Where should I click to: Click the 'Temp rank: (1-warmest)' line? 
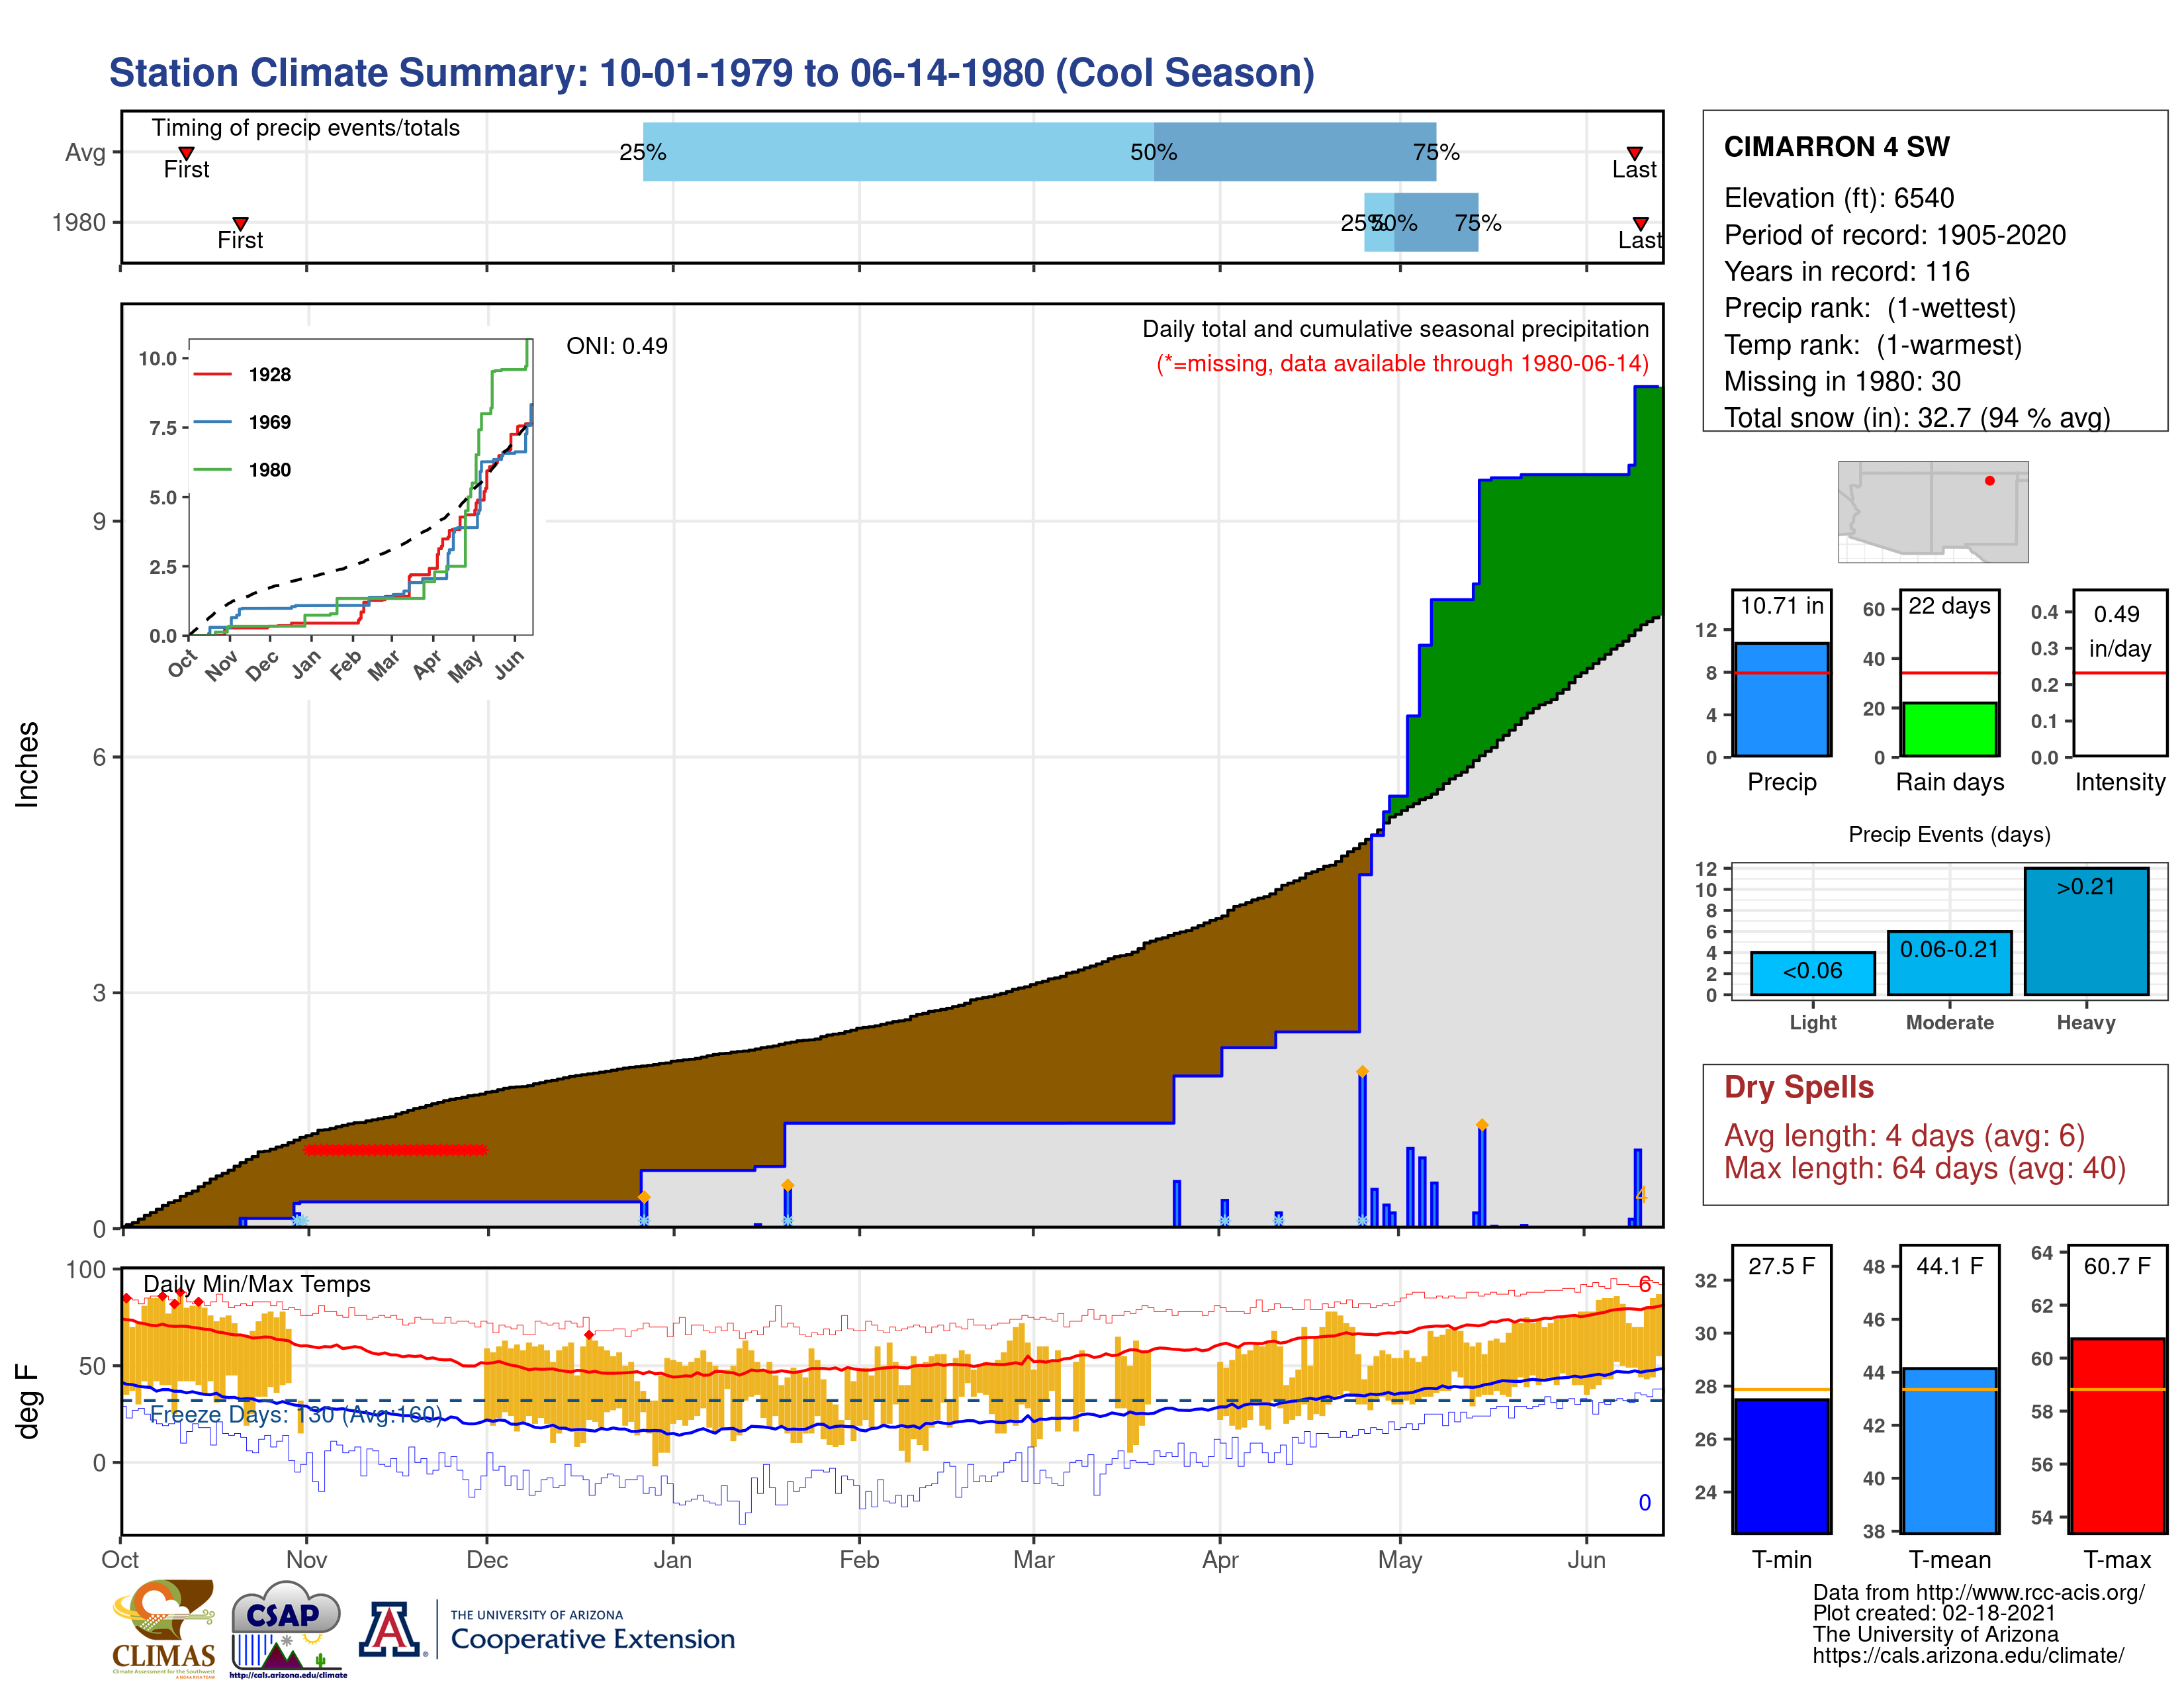(1872, 345)
